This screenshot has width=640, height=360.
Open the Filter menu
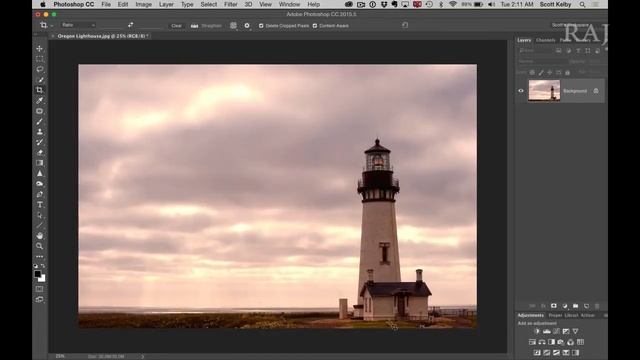[x=231, y=4]
